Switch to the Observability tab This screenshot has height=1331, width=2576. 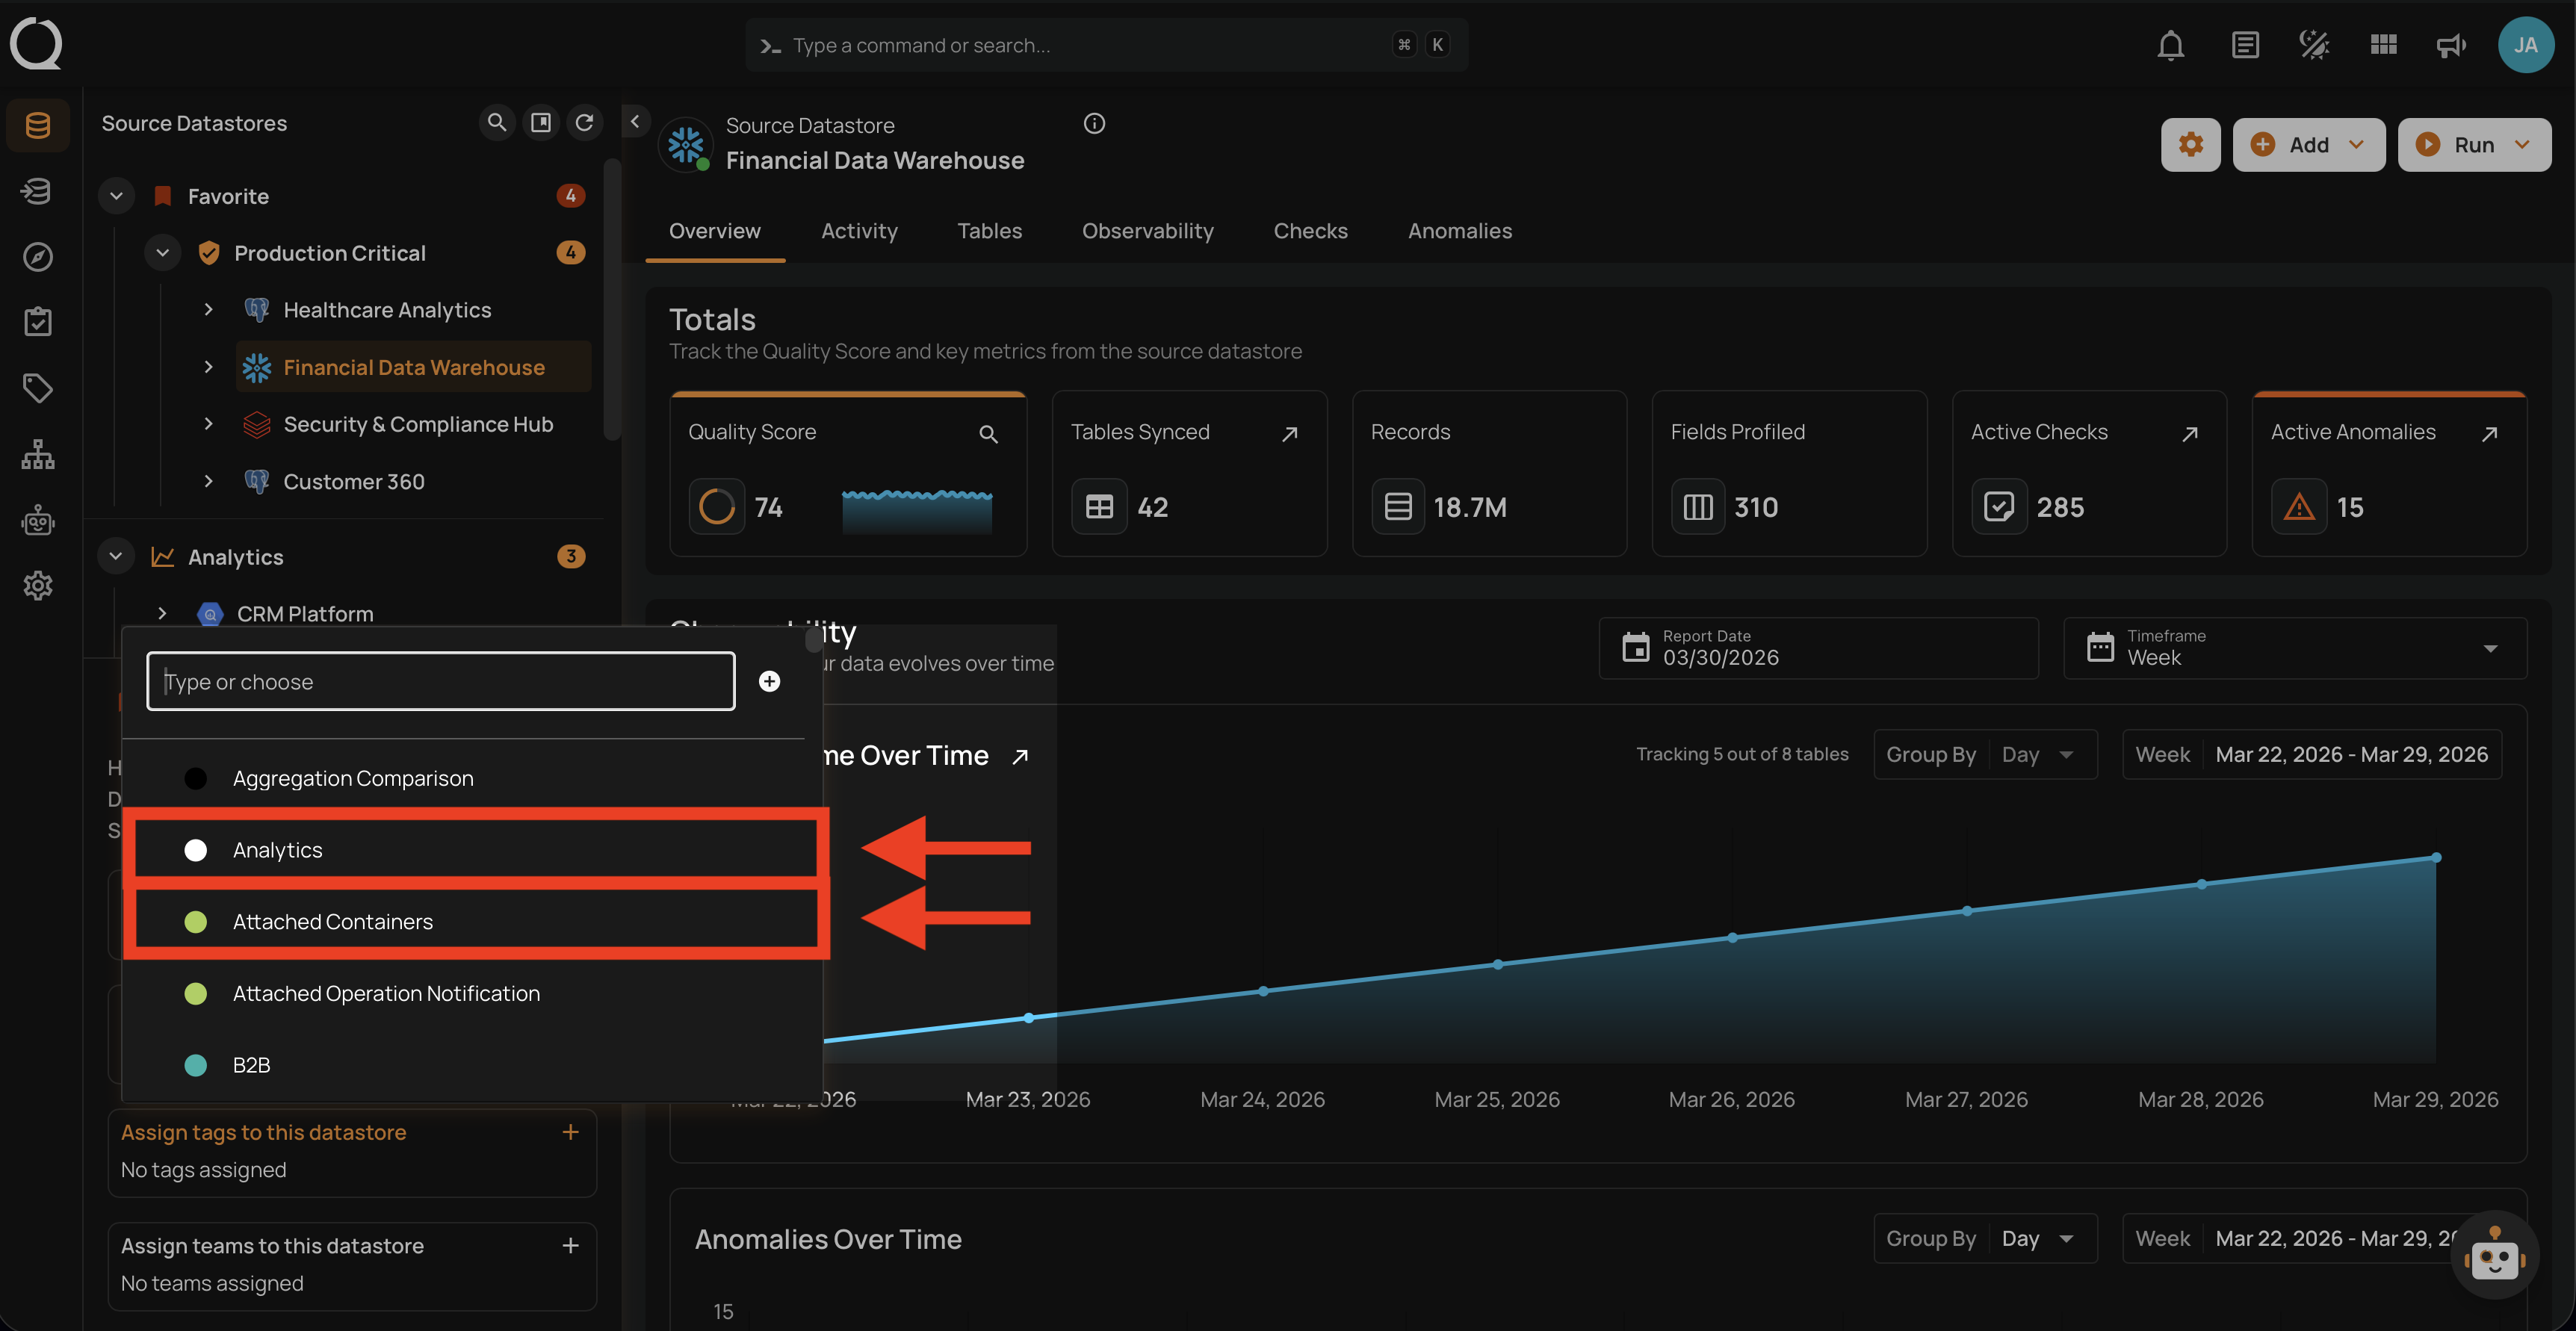click(x=1147, y=231)
